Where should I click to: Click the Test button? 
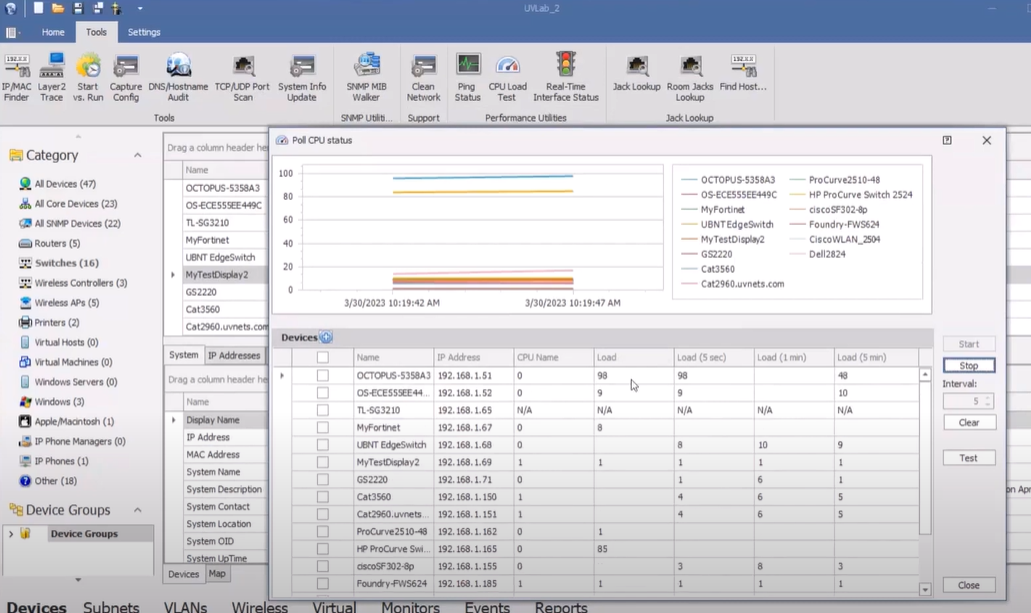pyautogui.click(x=969, y=458)
